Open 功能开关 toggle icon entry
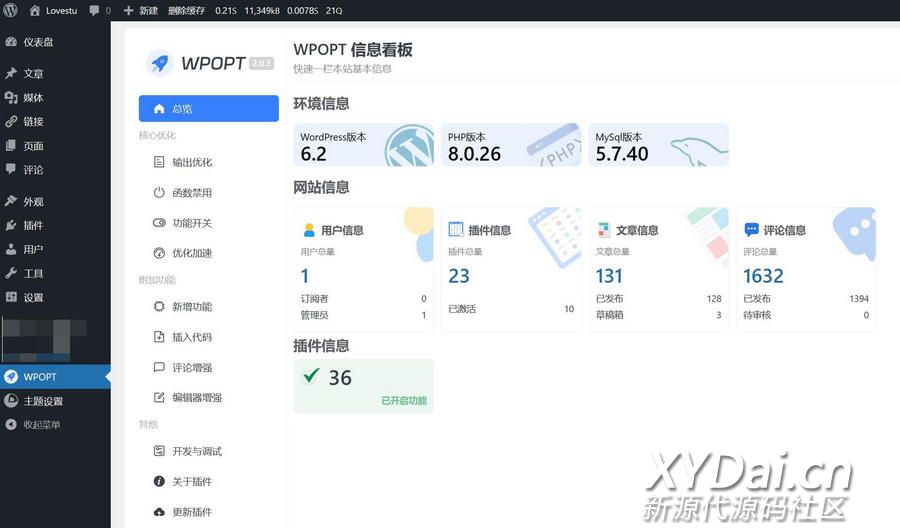This screenshot has height=528, width=900. [x=159, y=223]
